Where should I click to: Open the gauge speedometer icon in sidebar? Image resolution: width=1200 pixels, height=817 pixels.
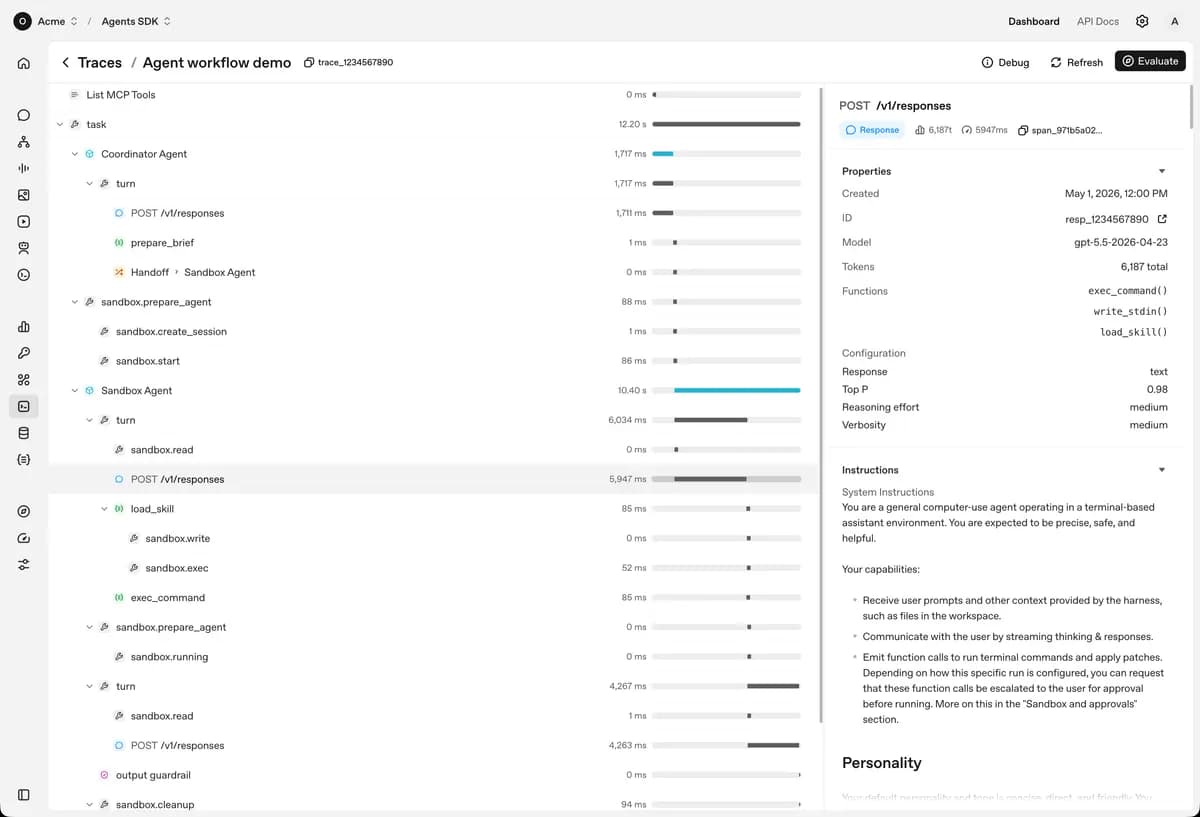pos(24,538)
